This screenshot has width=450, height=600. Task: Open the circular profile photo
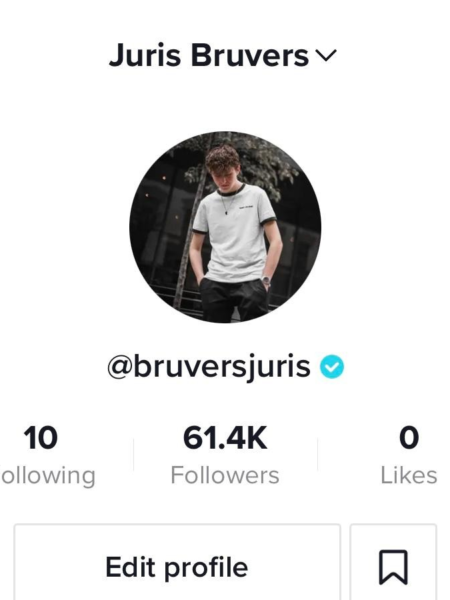pos(225,227)
